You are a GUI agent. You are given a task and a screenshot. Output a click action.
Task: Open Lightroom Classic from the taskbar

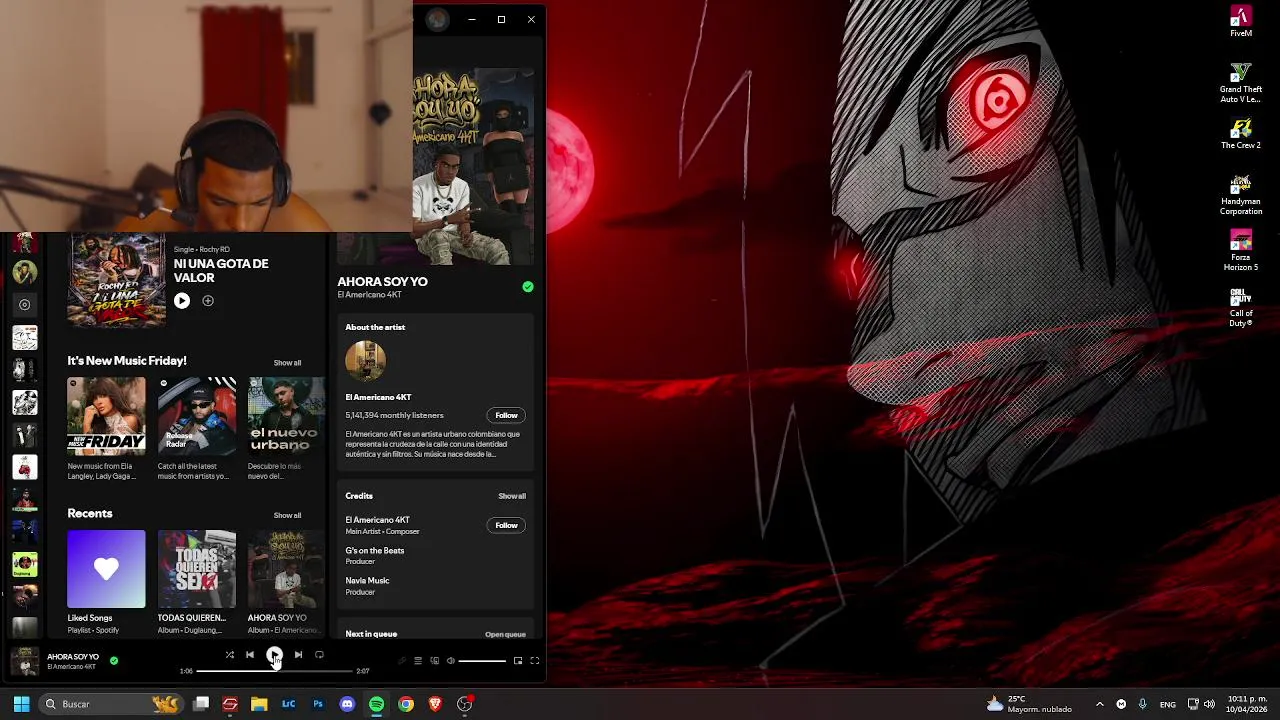point(288,704)
